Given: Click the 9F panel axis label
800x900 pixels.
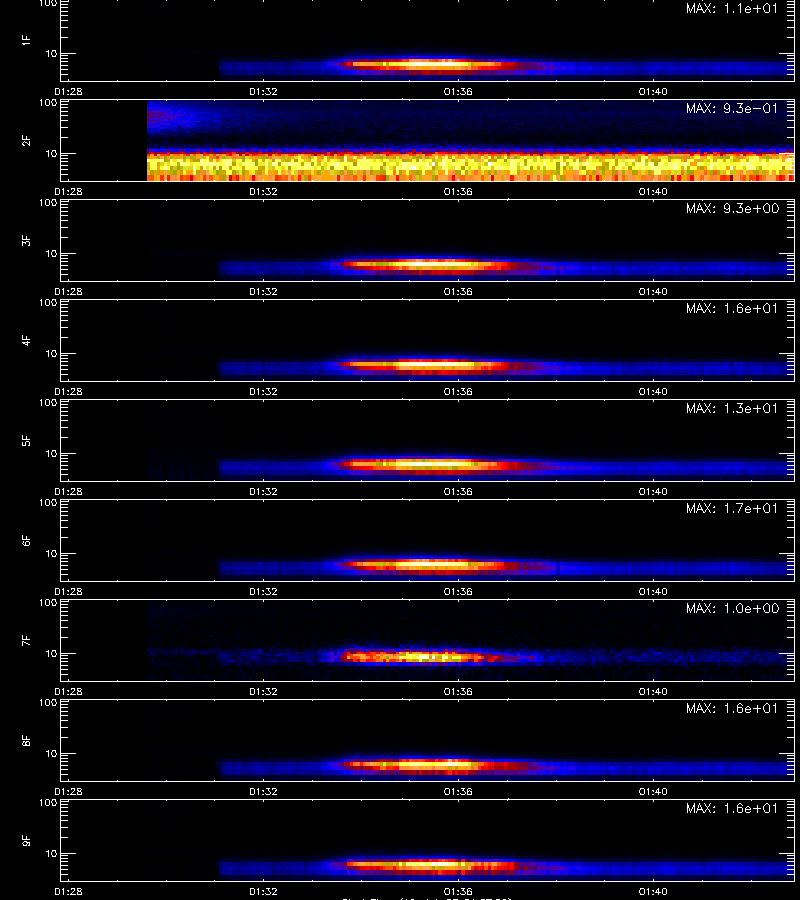Looking at the screenshot, I should click(26, 840).
